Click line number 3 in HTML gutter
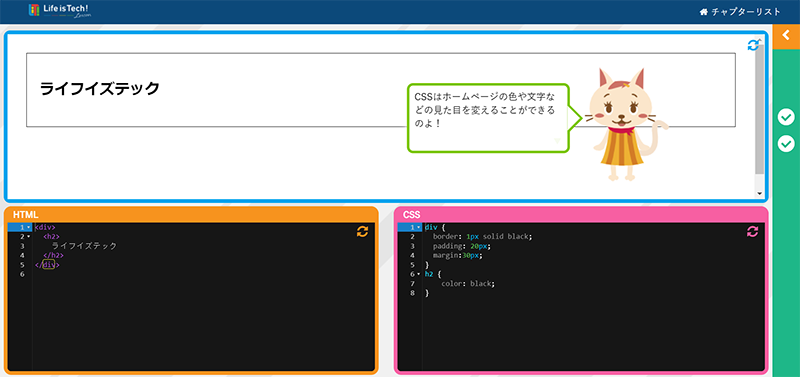Image resolution: width=800 pixels, height=377 pixels. click(22, 246)
